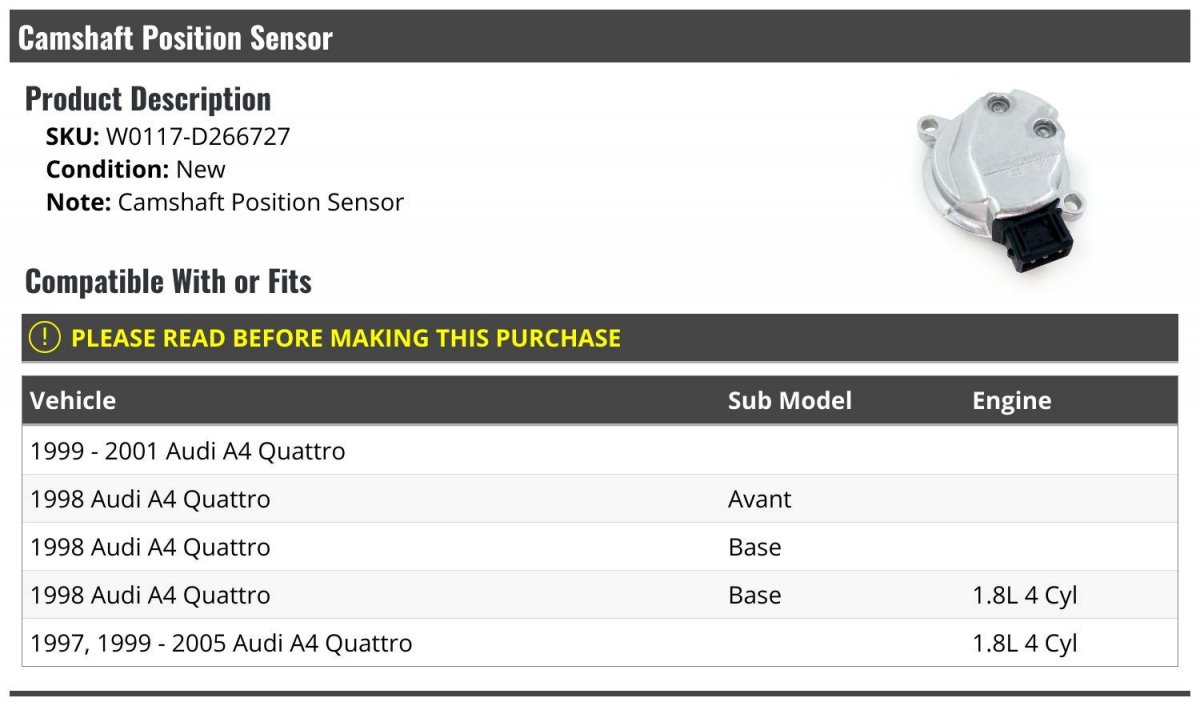Image resolution: width=1200 pixels, height=706 pixels.
Task: Select the 1998 Audi A4 Quattro Avant row
Action: 600,499
